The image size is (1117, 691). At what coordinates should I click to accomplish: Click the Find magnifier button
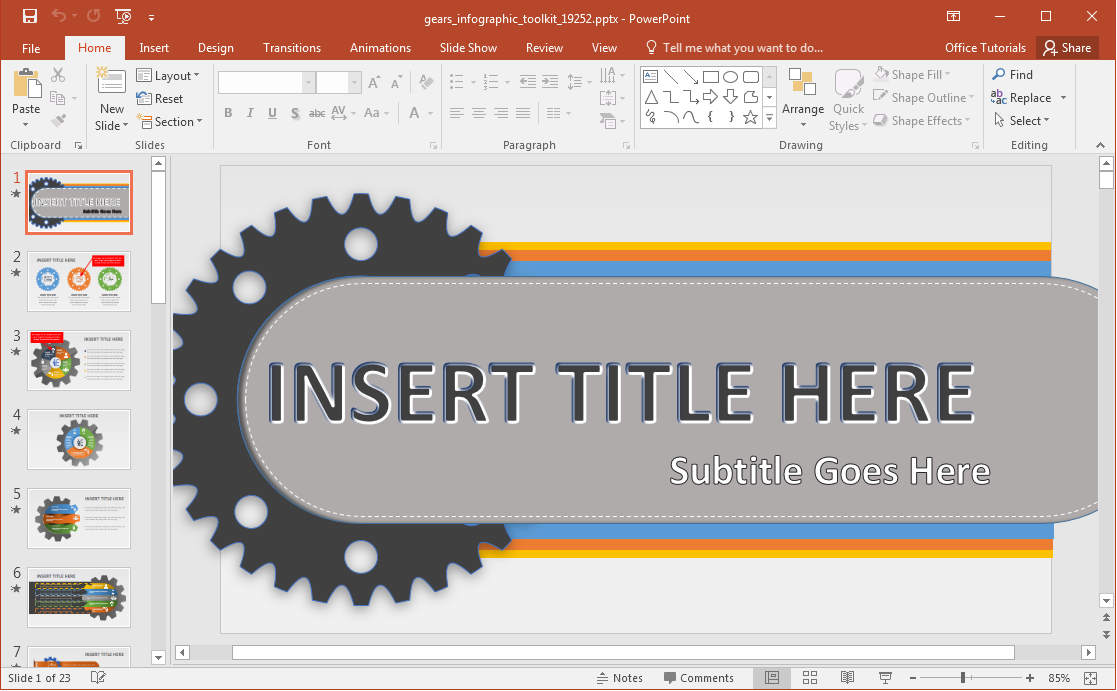(x=1012, y=75)
